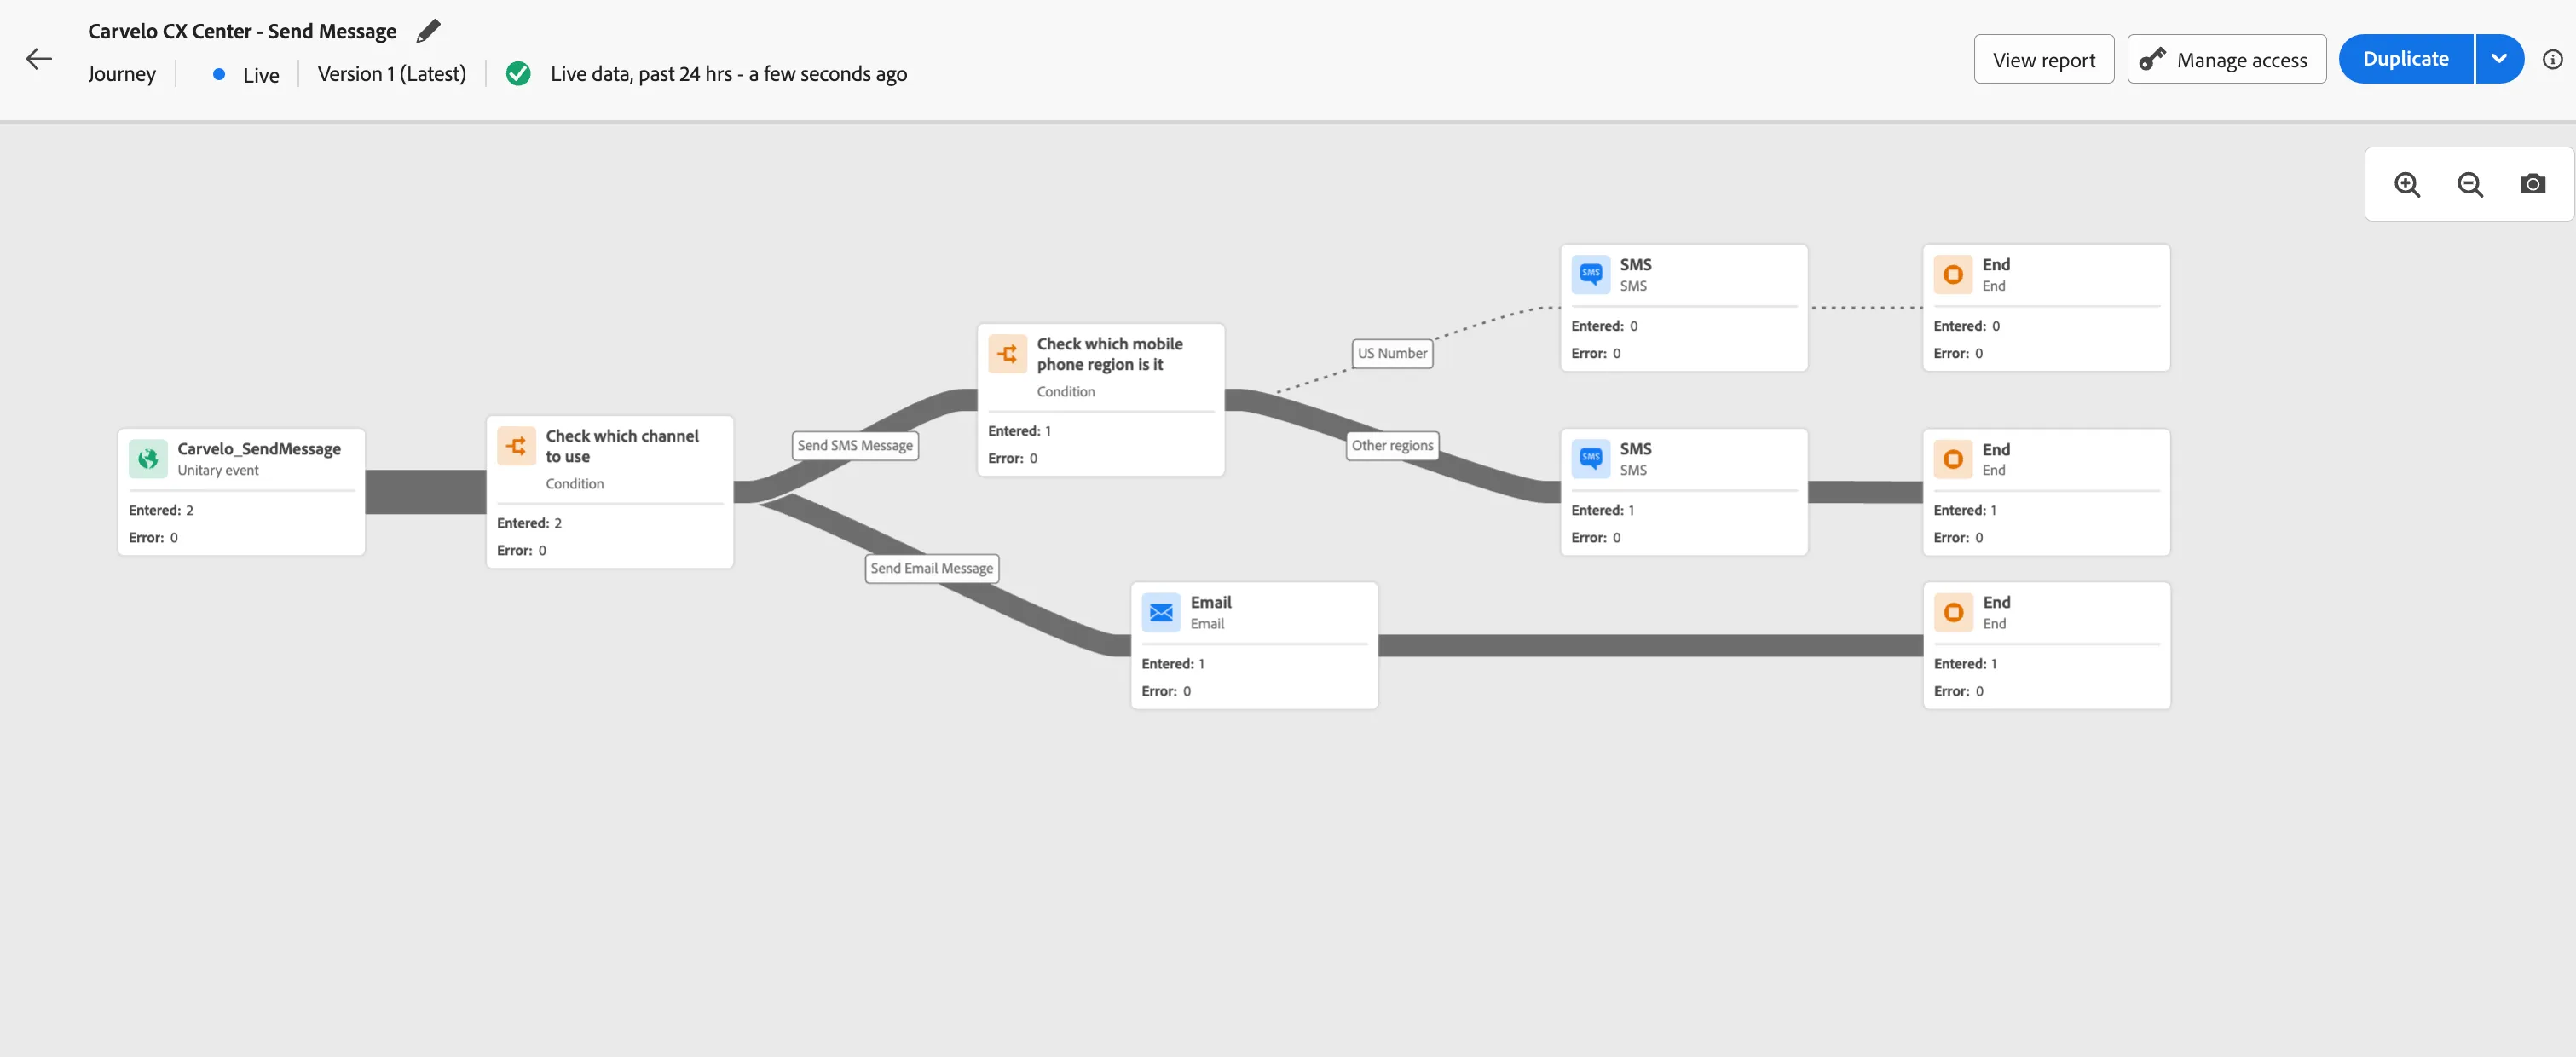Click Version 1 (Latest) text
This screenshot has height=1057, width=2576.
(392, 74)
